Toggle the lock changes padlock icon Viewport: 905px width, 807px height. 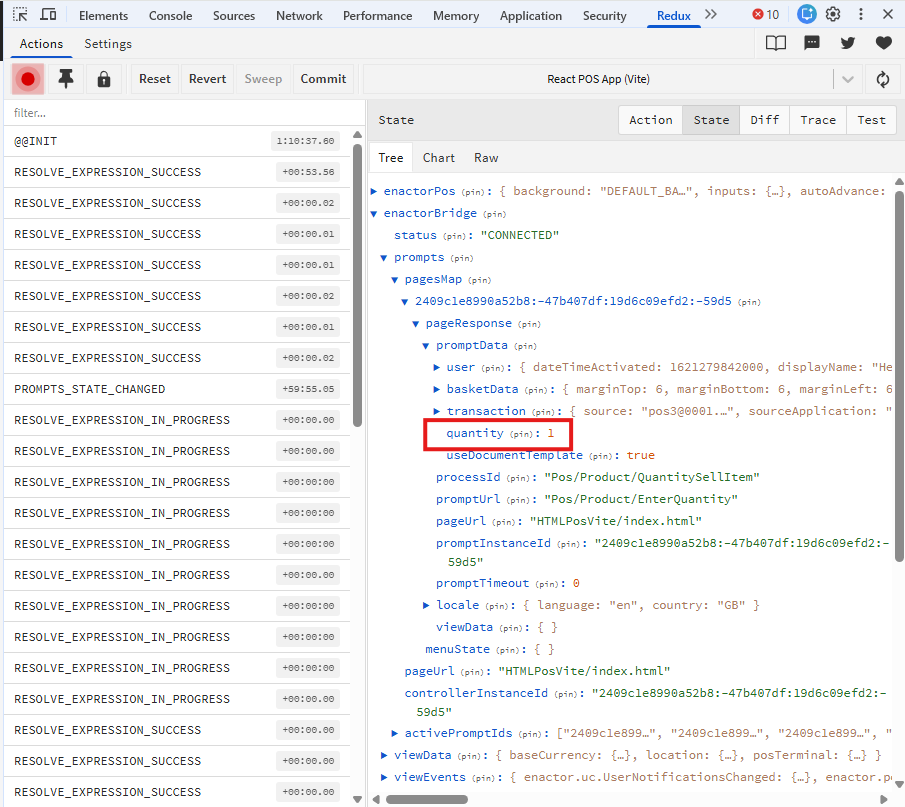103,79
